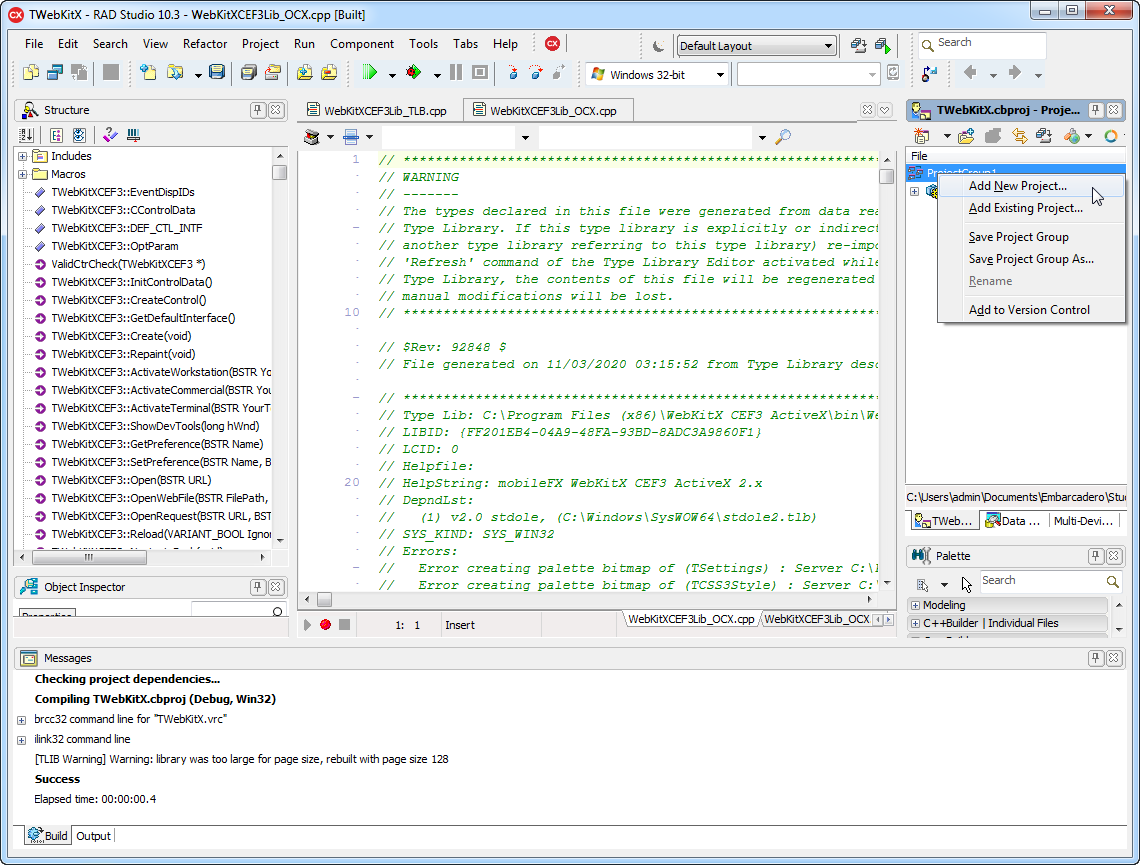Expand C++Builder Individual Files category

916,623
